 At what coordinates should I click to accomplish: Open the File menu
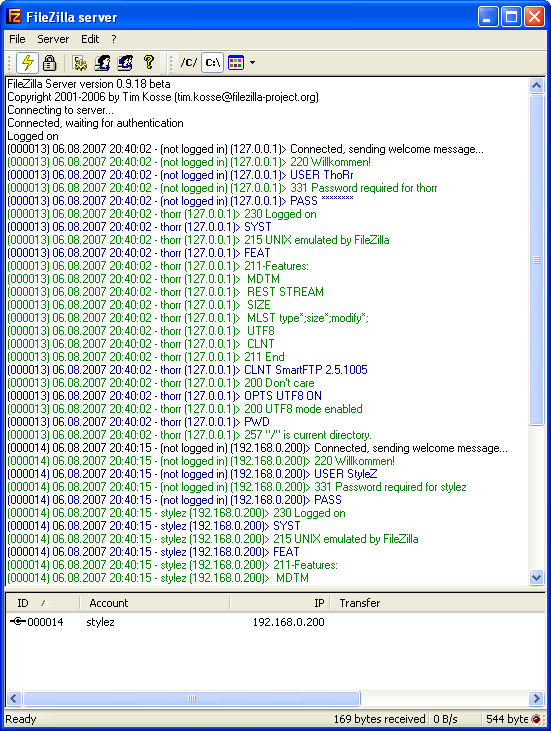pyautogui.click(x=17, y=39)
